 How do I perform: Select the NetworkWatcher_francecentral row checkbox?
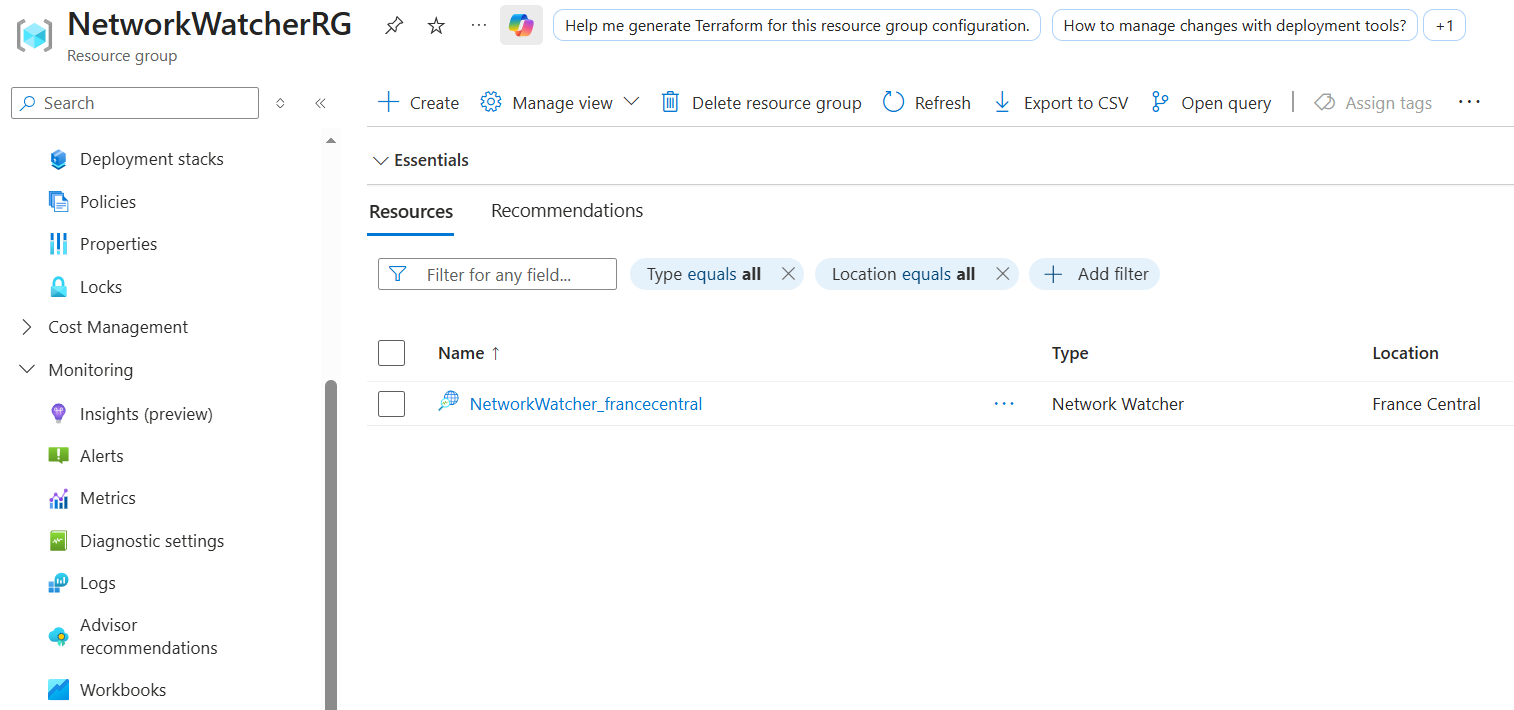(391, 404)
